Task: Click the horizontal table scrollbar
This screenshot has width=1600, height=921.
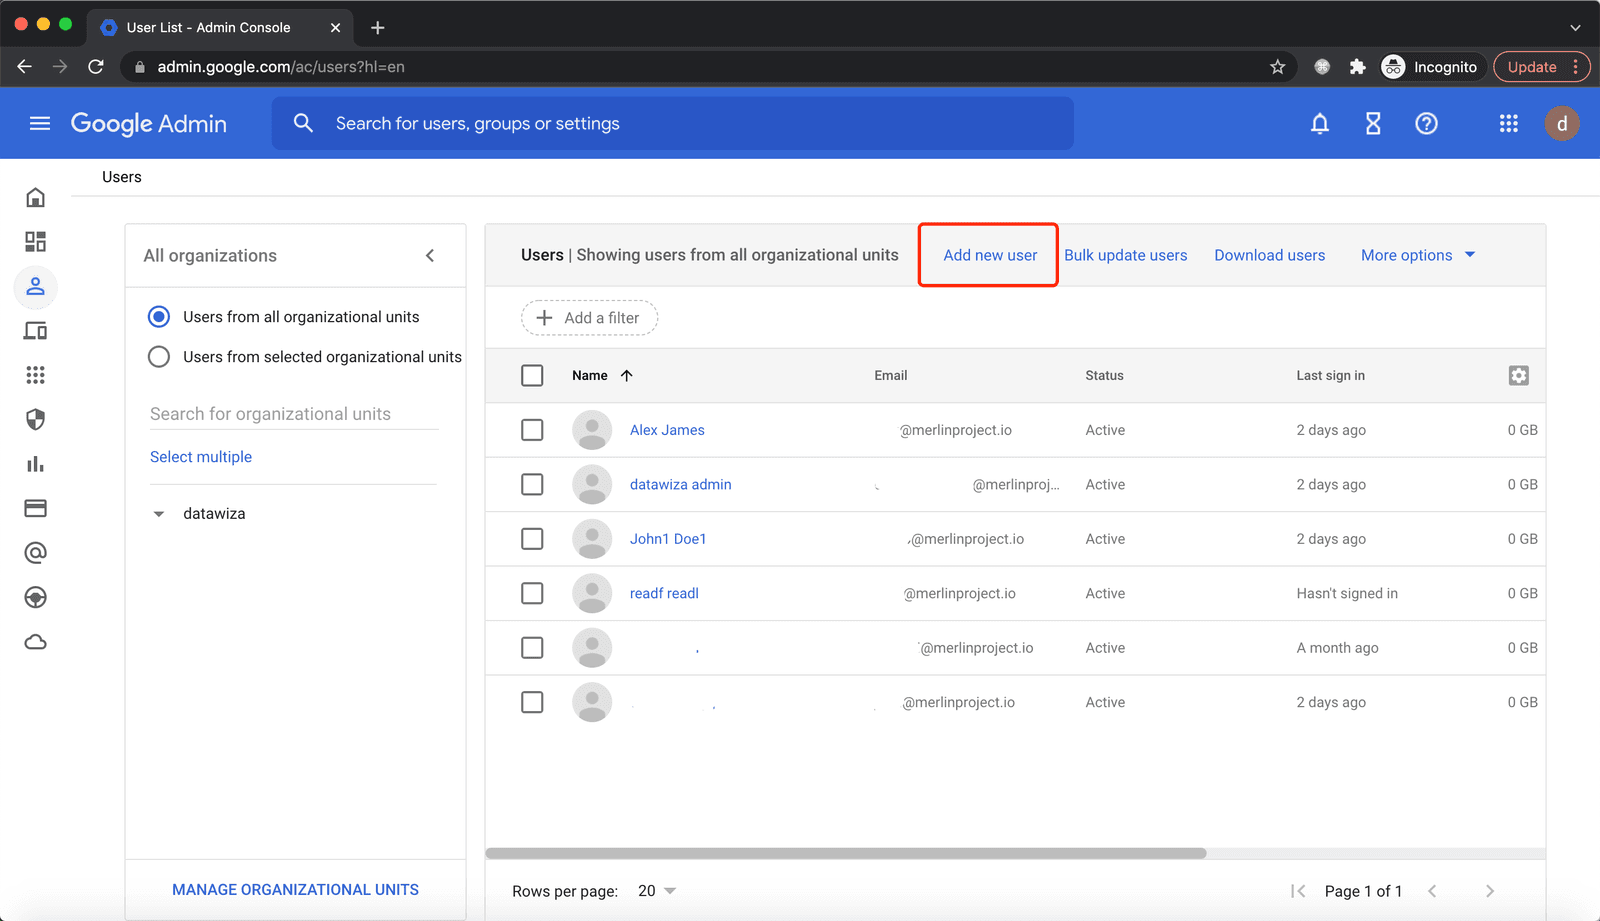Action: click(x=846, y=853)
